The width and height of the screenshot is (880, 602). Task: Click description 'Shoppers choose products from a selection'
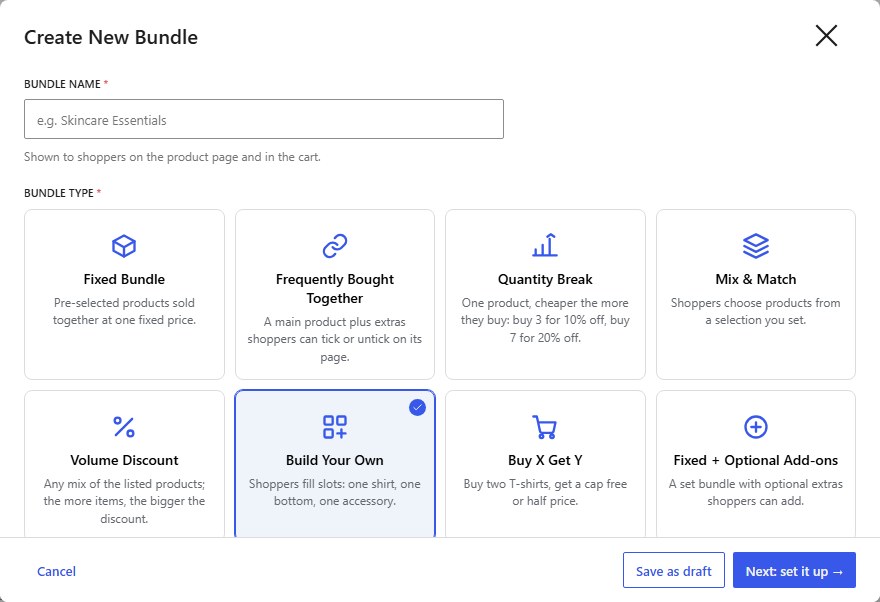755,311
